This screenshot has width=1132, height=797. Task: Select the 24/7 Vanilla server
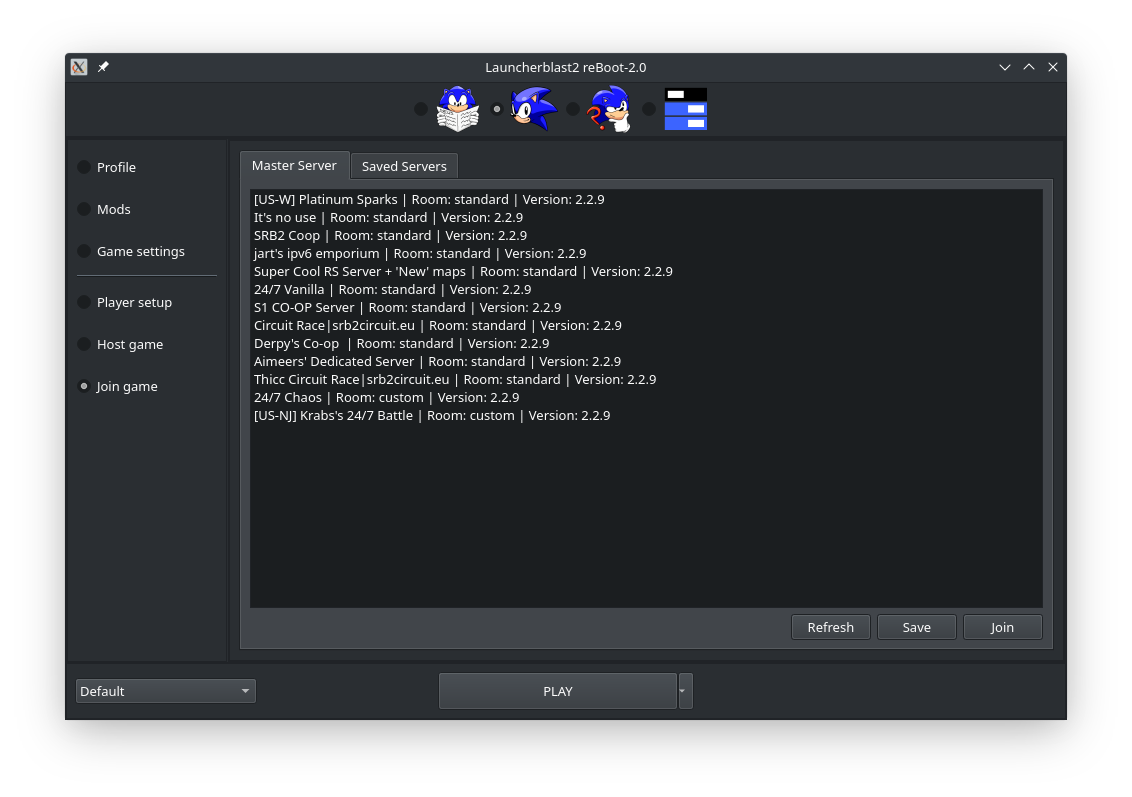646,289
